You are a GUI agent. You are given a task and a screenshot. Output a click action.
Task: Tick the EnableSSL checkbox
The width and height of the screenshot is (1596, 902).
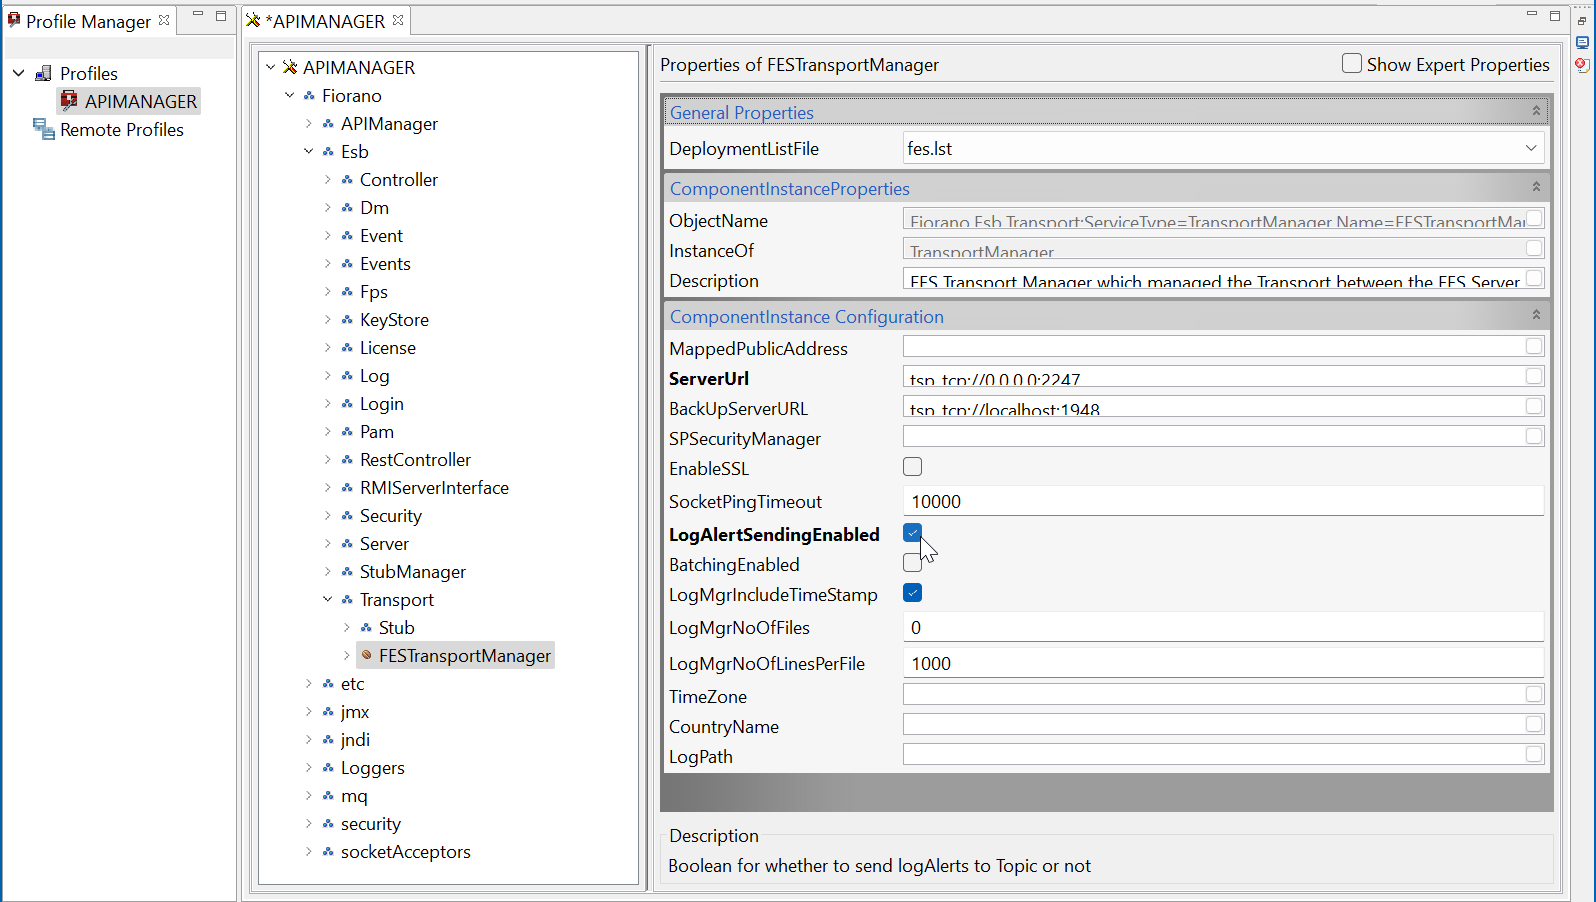point(912,467)
